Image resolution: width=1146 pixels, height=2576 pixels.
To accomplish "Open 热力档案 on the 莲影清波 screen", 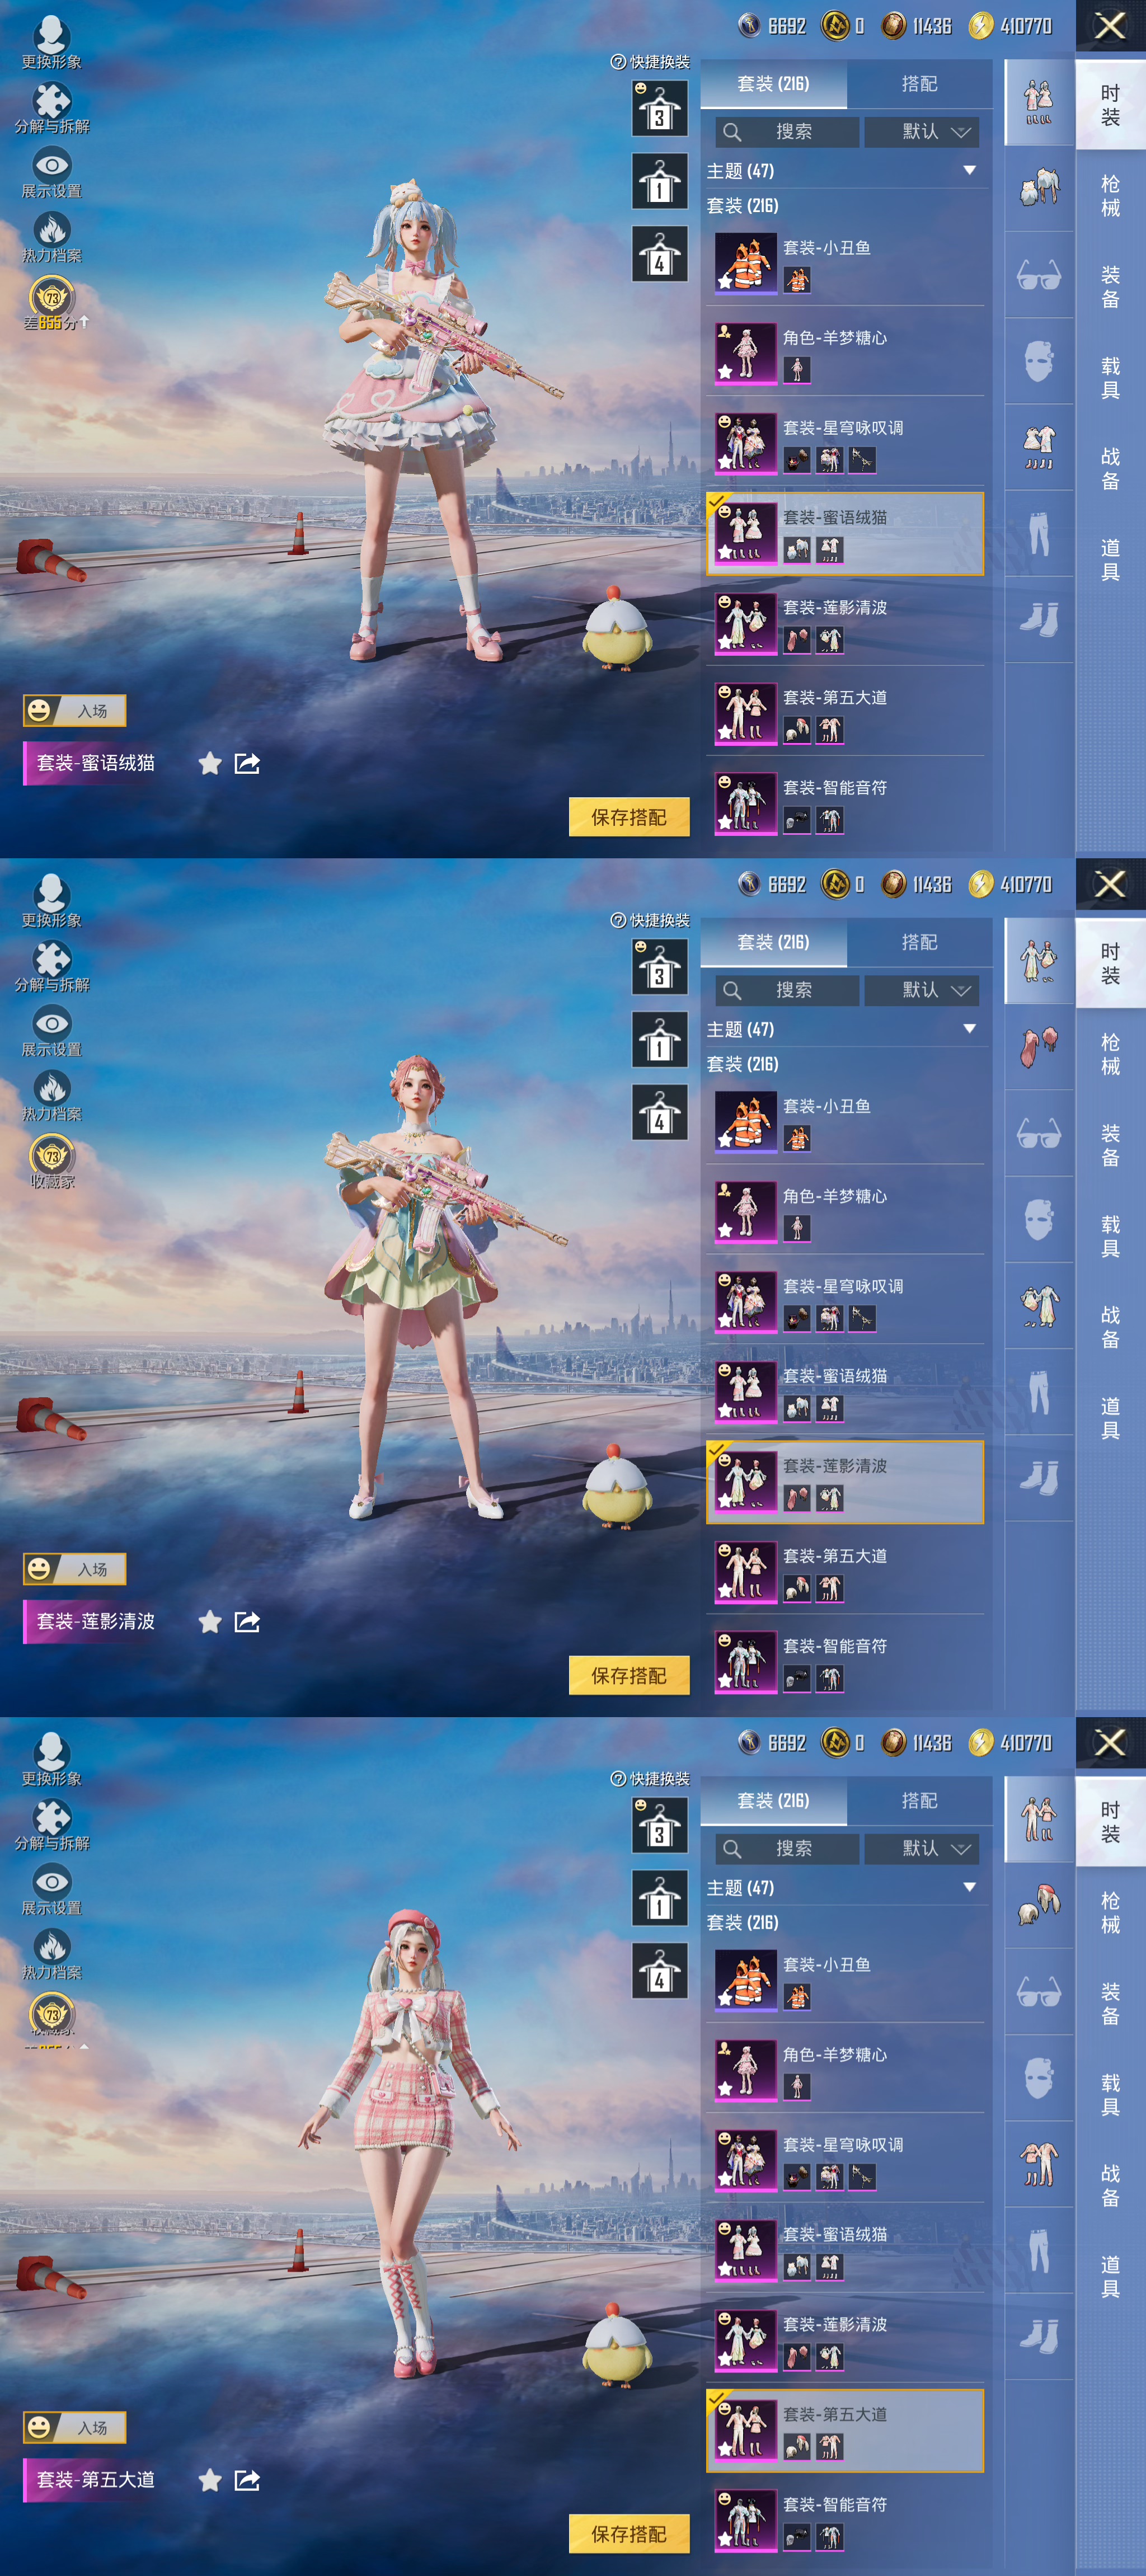I will tap(52, 1087).
